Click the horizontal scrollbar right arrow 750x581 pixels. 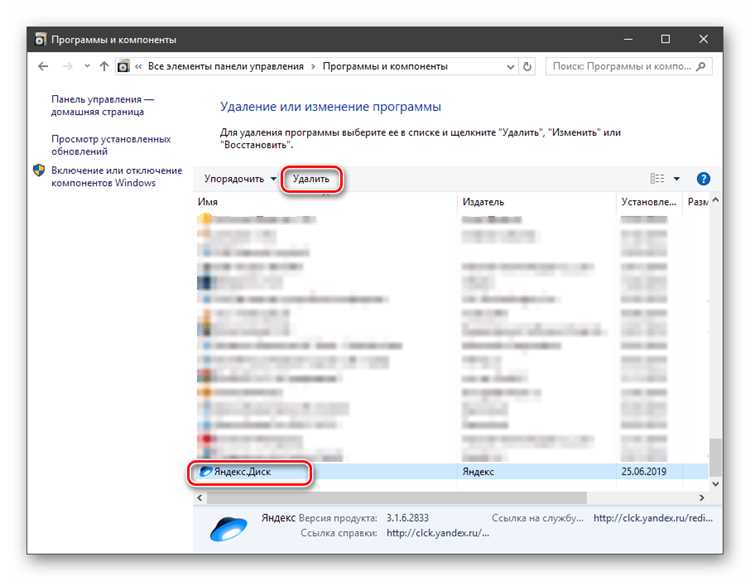701,498
